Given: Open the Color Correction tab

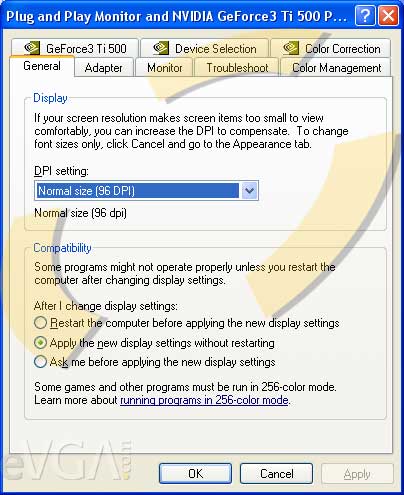Looking at the screenshot, I should [x=331, y=48].
